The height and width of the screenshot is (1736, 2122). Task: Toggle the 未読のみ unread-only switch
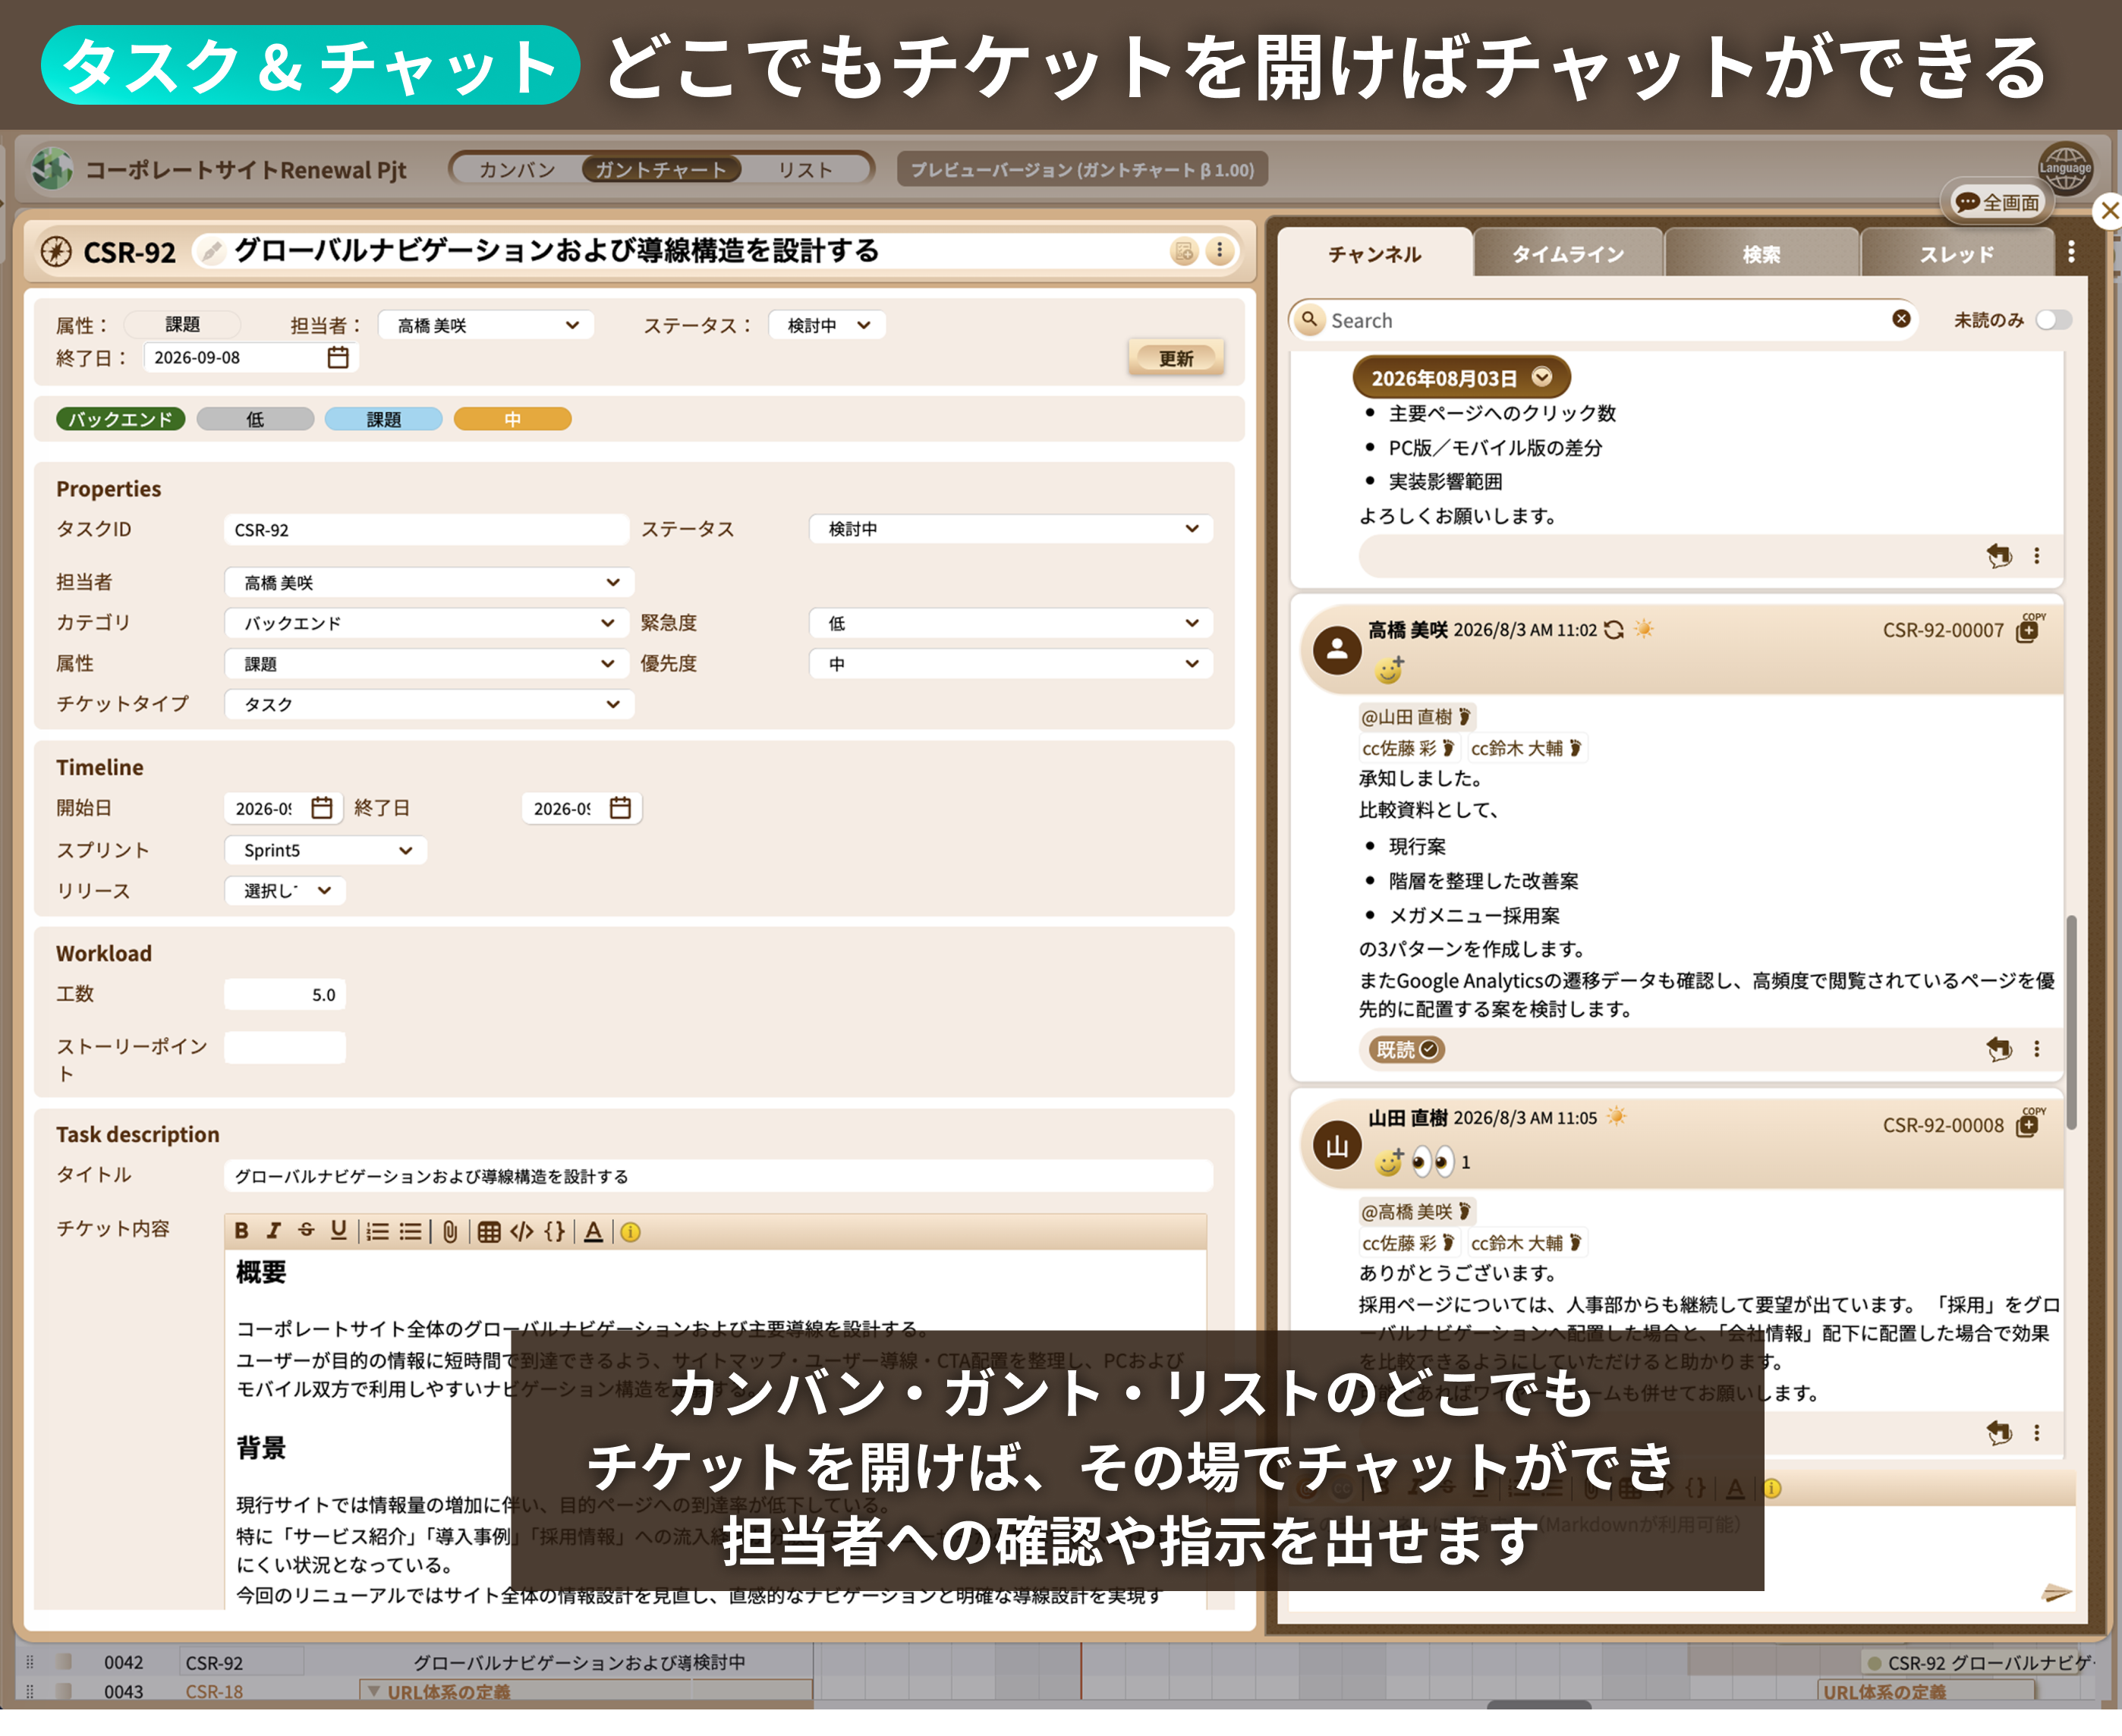2053,320
